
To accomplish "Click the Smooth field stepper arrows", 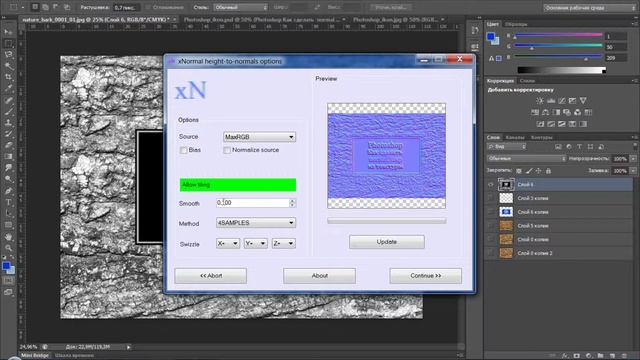I will click(292, 203).
